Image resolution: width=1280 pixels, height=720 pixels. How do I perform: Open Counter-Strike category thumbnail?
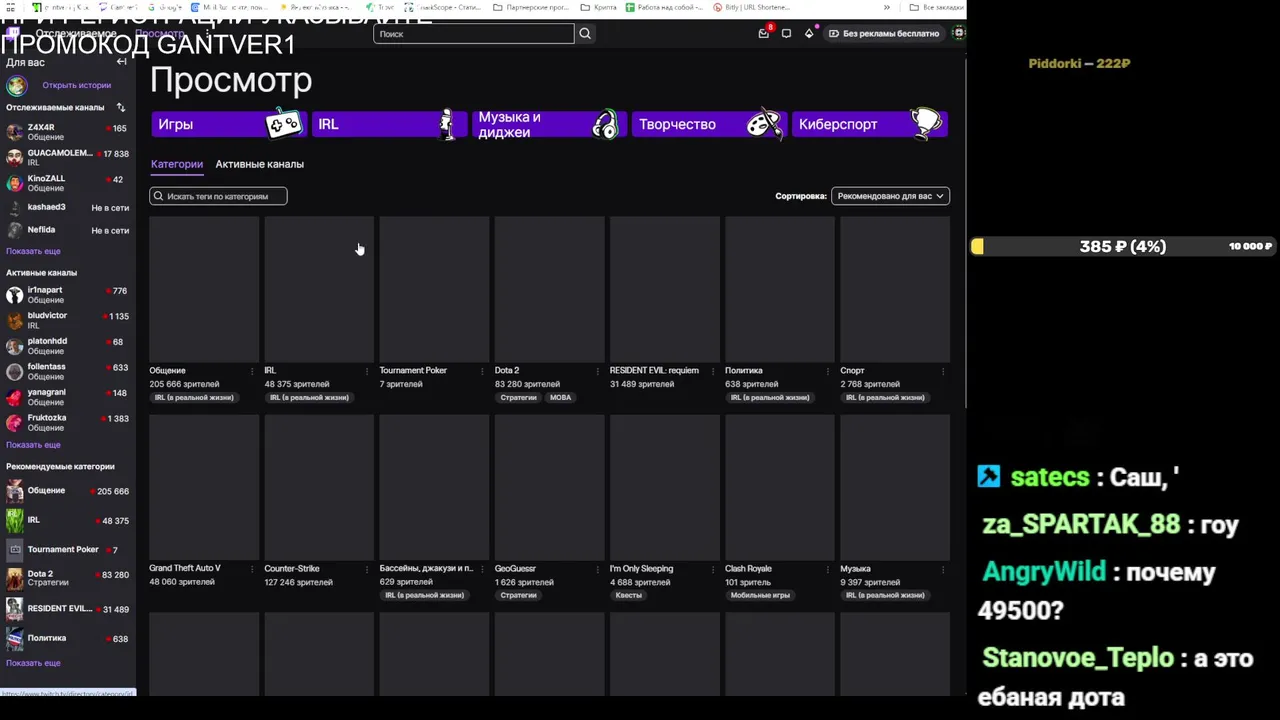[319, 488]
